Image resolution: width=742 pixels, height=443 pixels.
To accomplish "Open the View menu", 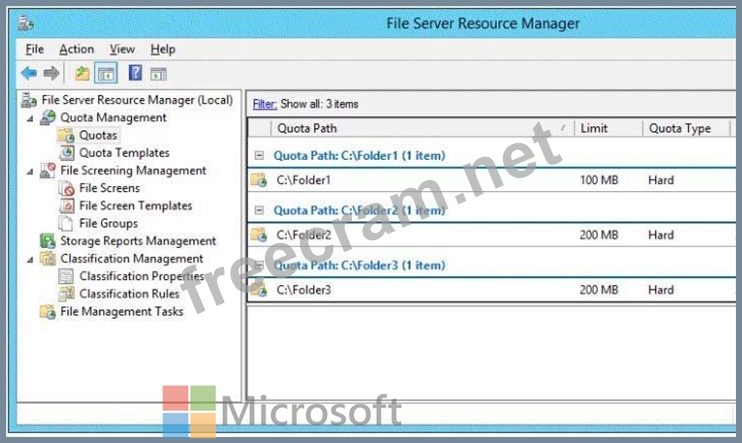I will 122,49.
